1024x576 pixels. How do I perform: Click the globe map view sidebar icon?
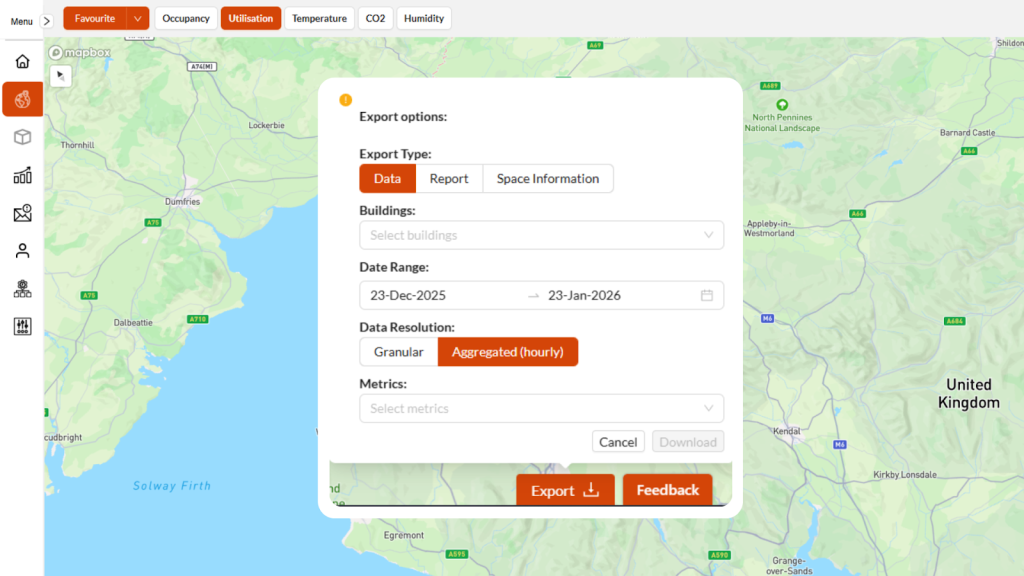pos(22,99)
